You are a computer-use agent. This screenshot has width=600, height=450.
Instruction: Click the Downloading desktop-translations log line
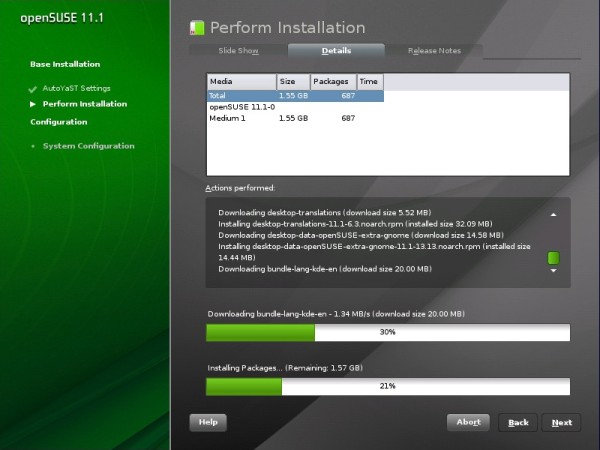click(x=324, y=213)
